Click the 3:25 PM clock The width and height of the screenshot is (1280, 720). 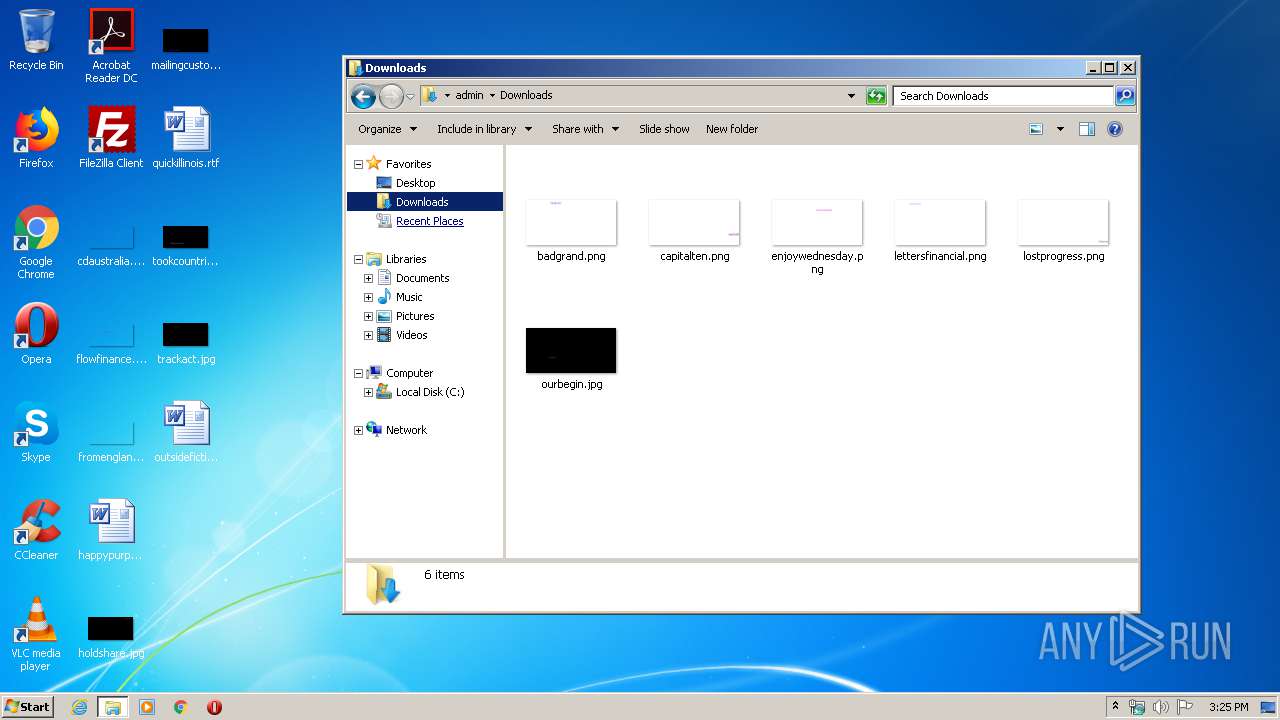[1228, 707]
